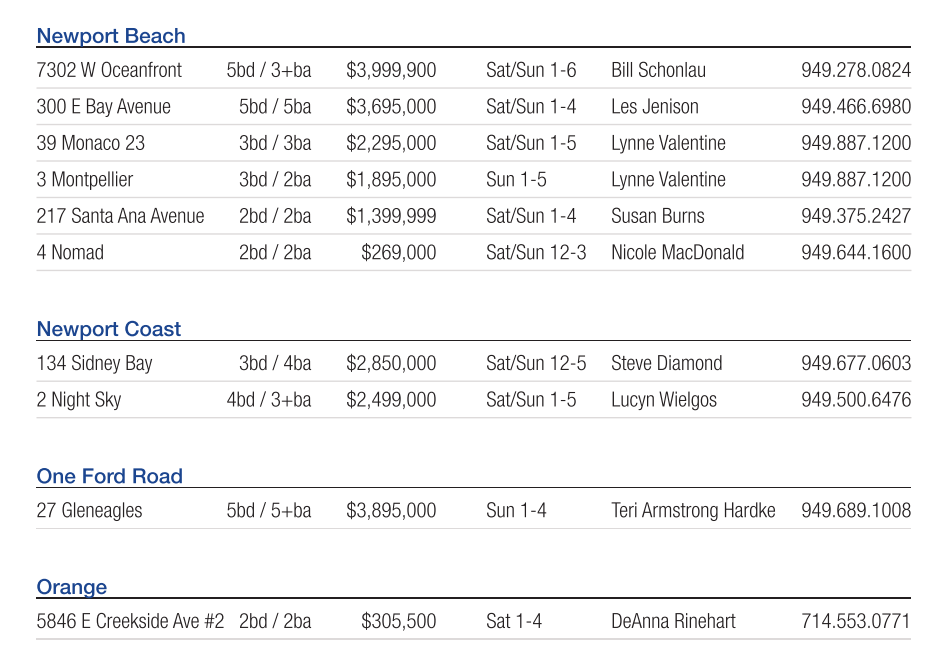Select agent name Bill Schonlau
The image size is (946, 649).
point(658,70)
